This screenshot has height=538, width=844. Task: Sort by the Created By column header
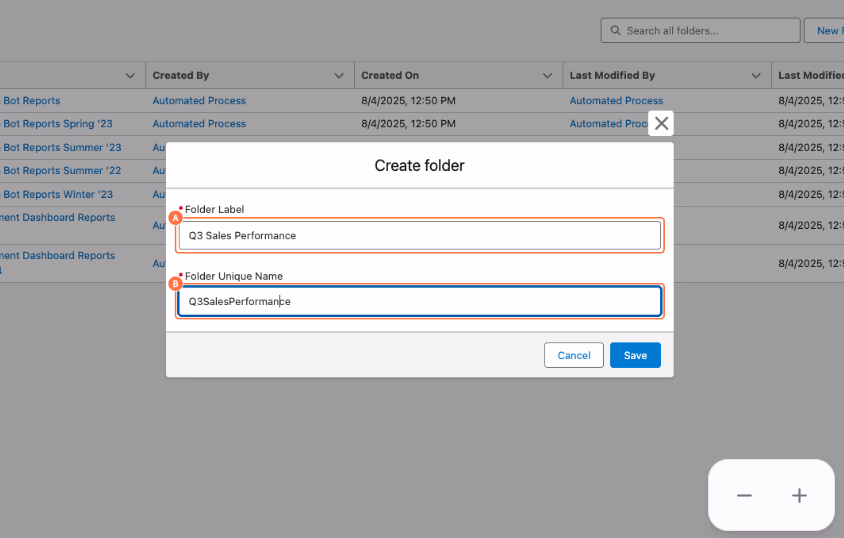click(181, 75)
